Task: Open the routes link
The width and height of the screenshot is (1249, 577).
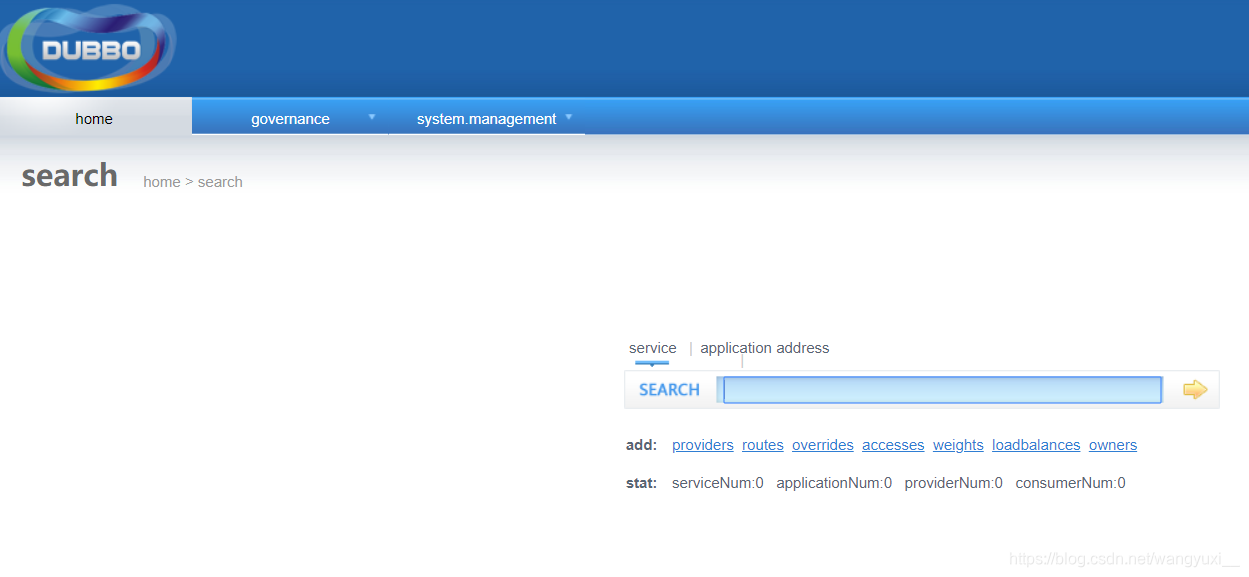Action: coord(763,445)
